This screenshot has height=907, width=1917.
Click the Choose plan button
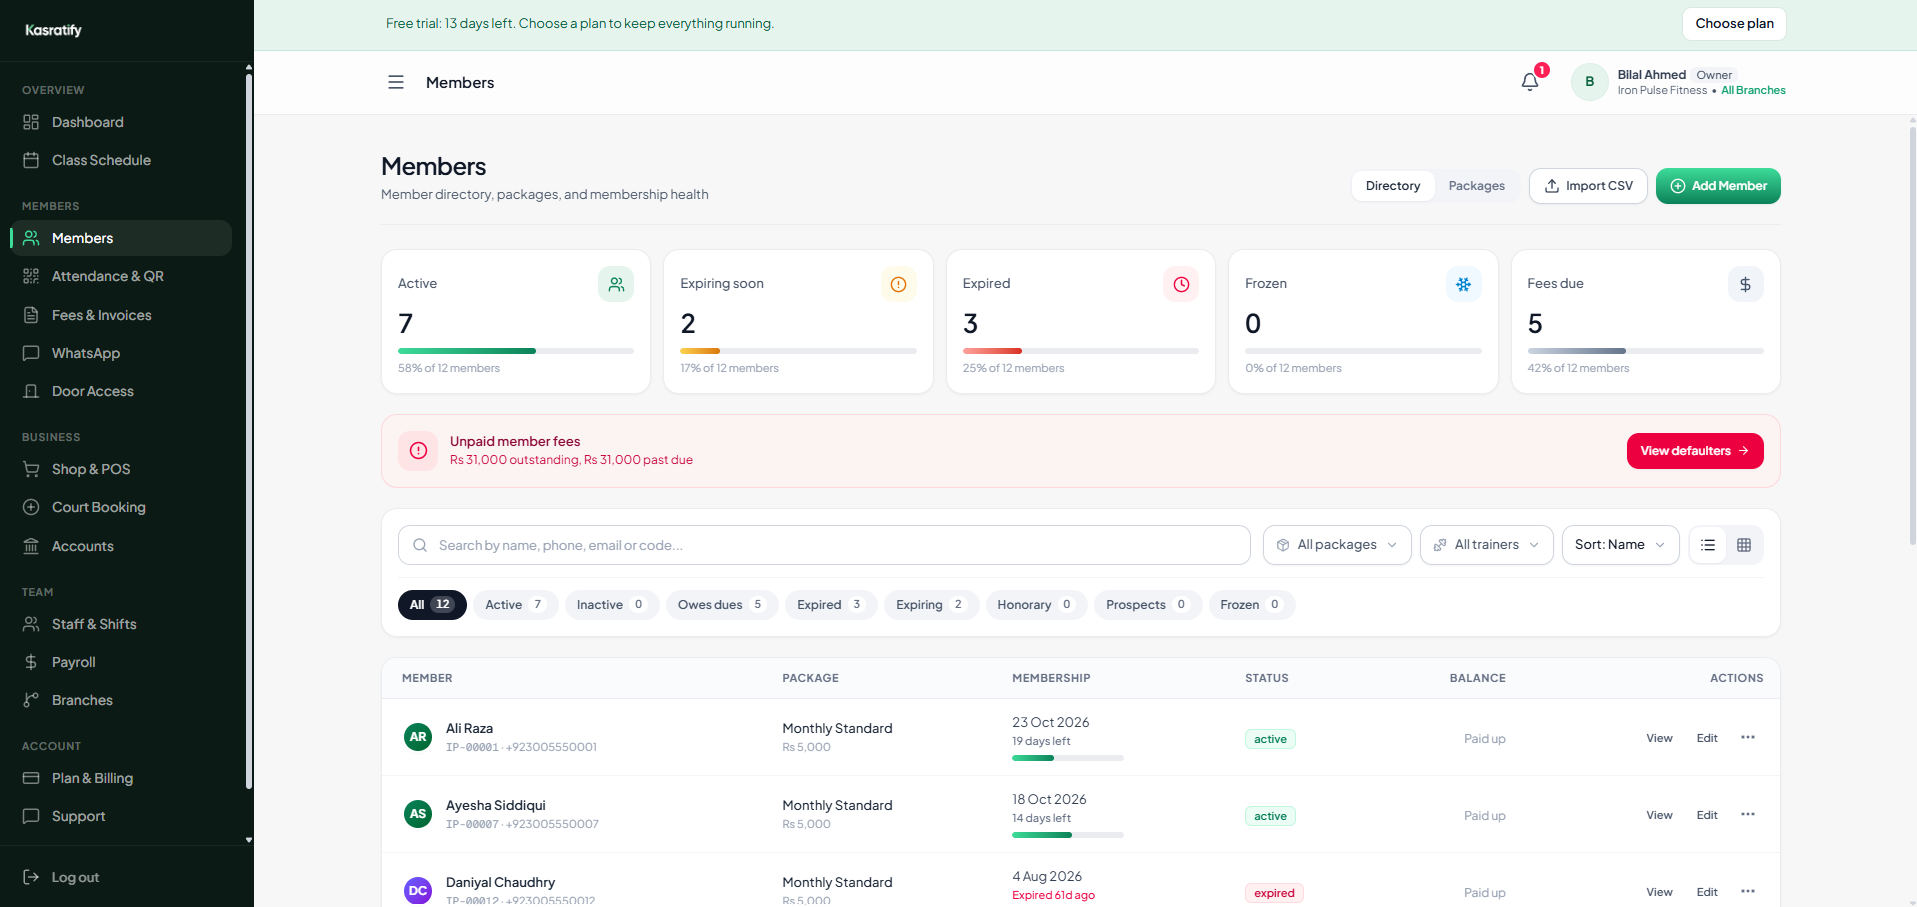point(1734,24)
